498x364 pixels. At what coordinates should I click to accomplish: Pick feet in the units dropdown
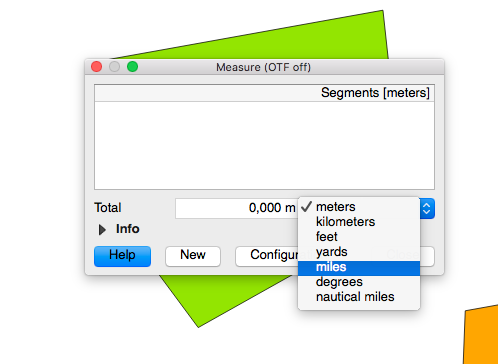click(359, 237)
